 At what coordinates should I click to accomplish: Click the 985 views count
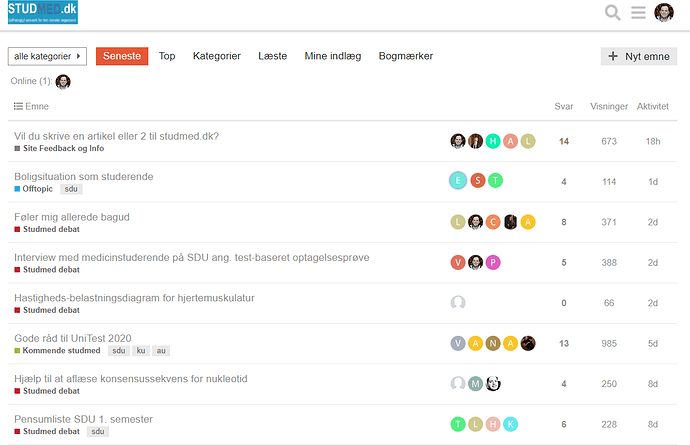(x=609, y=343)
